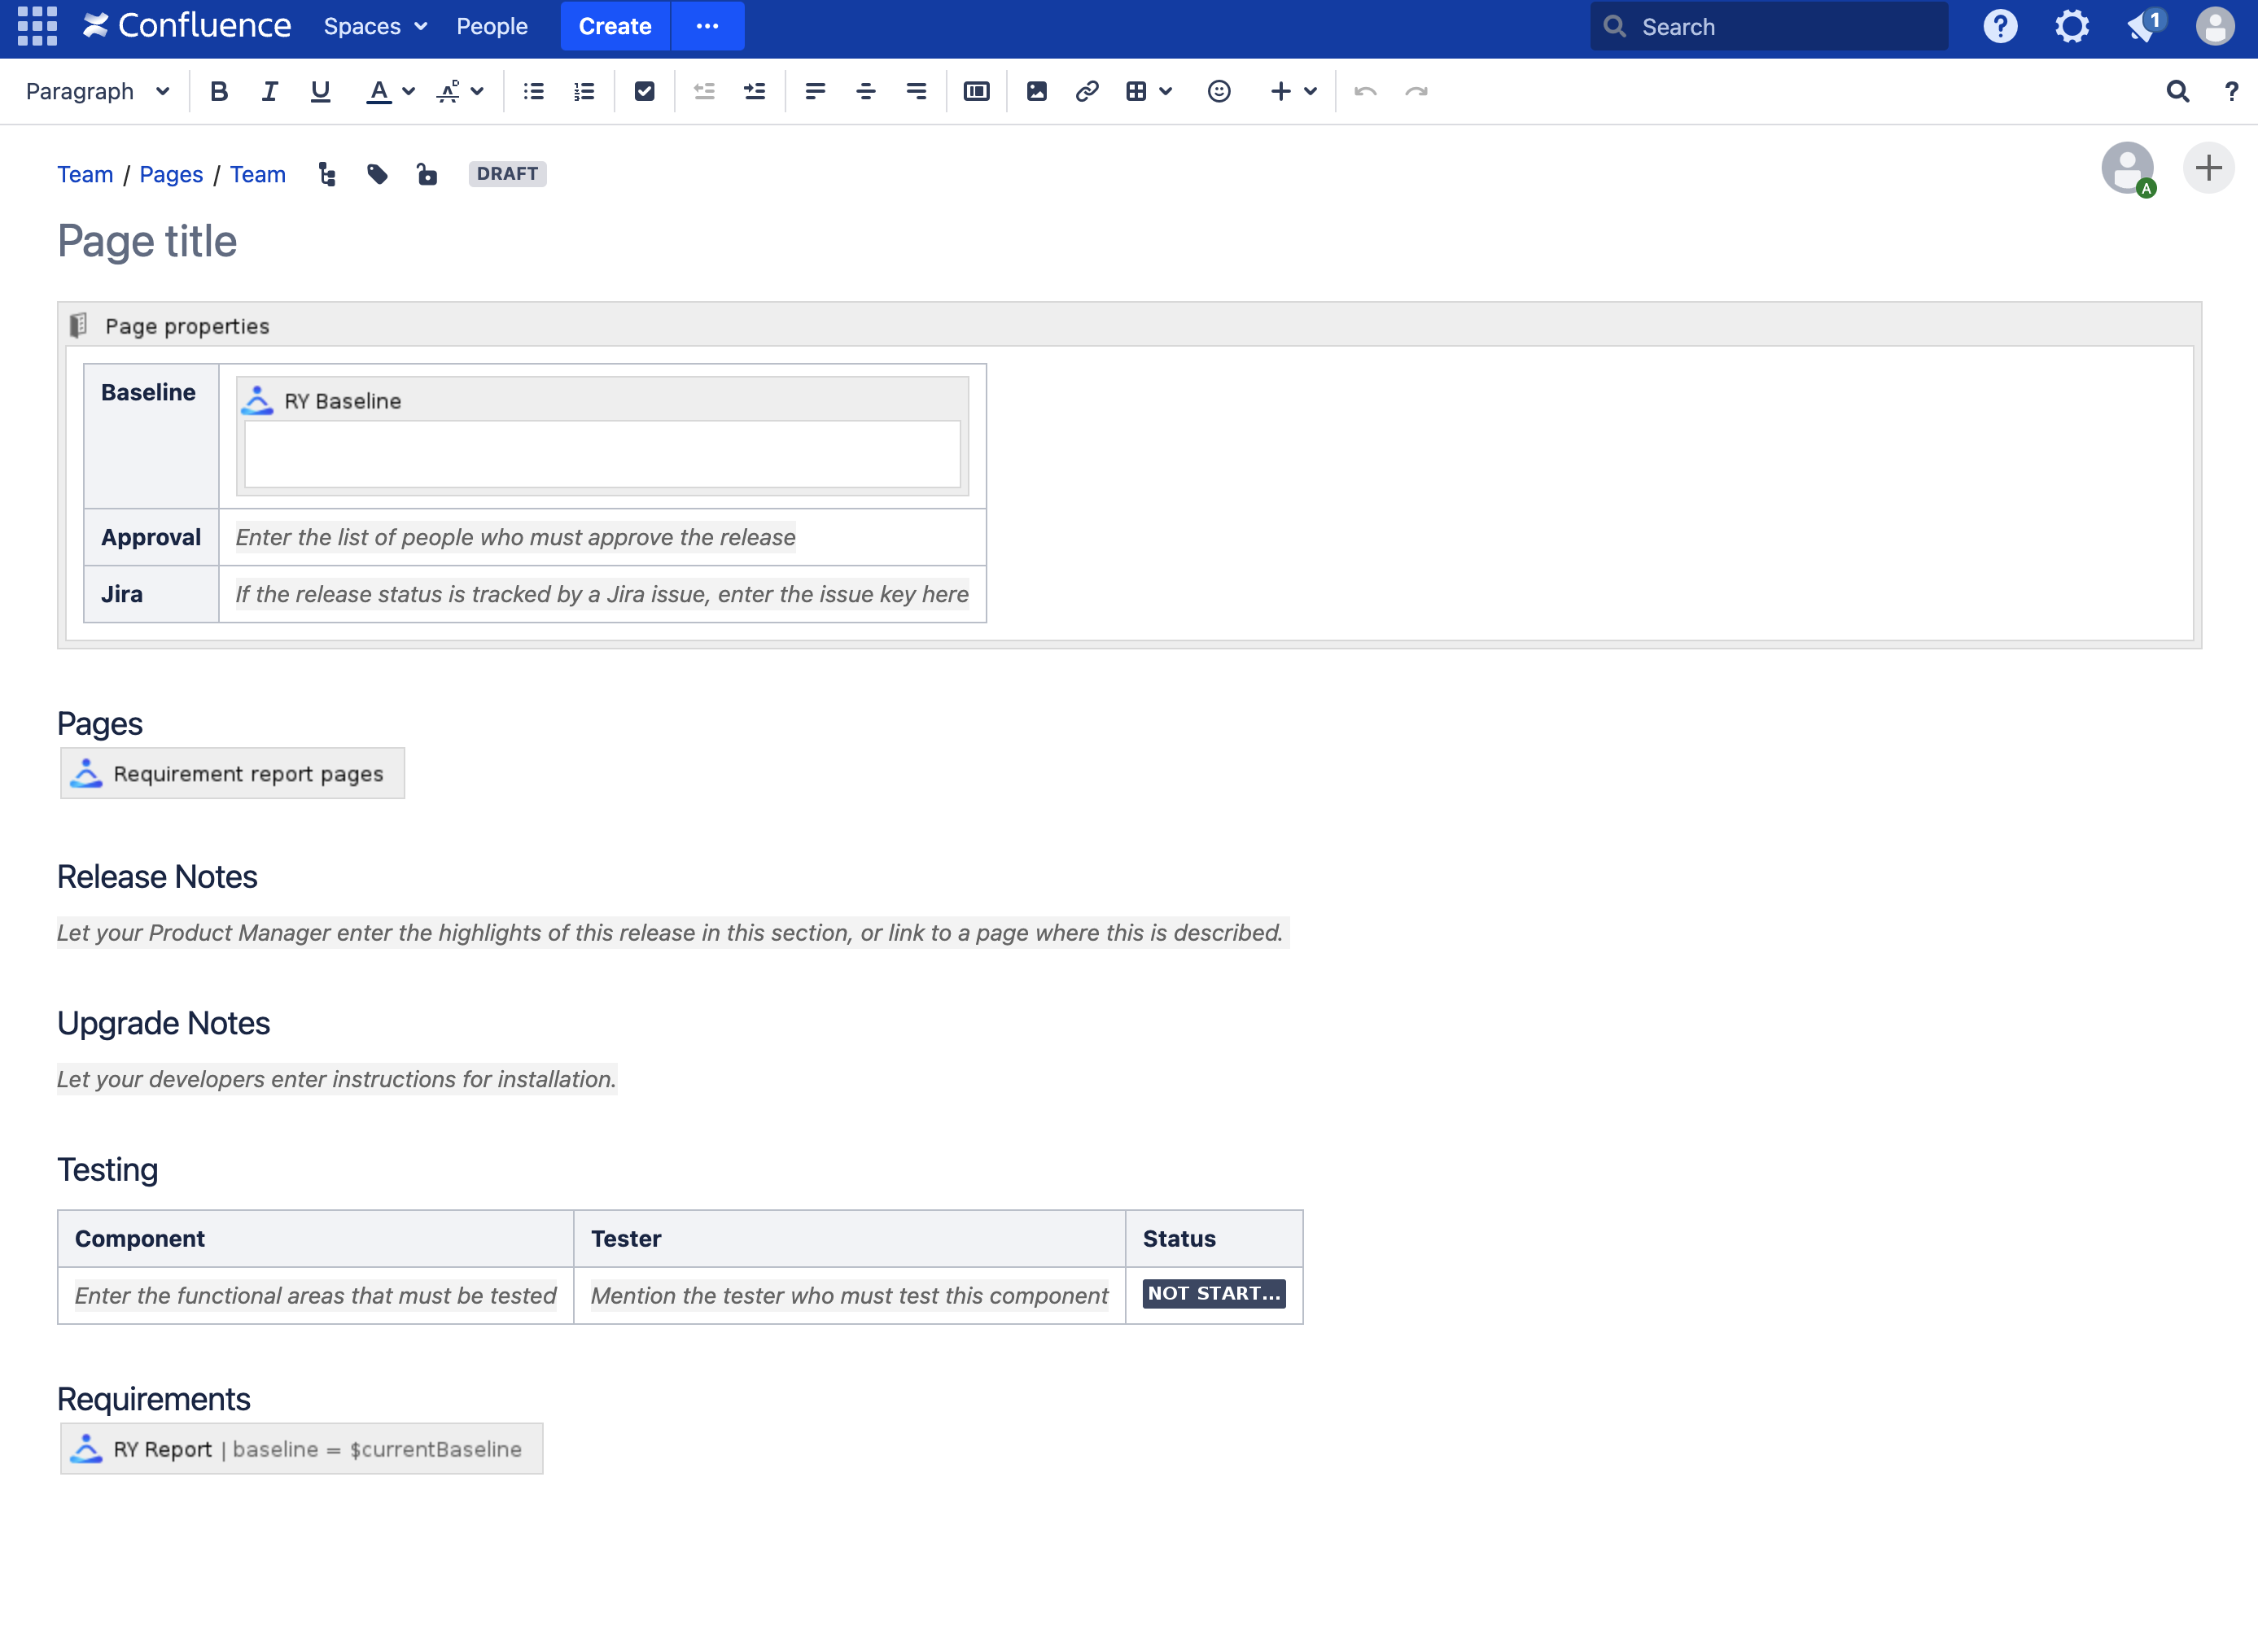This screenshot has width=2258, height=1652.
Task: Open page location tree icon
Action: [x=327, y=174]
